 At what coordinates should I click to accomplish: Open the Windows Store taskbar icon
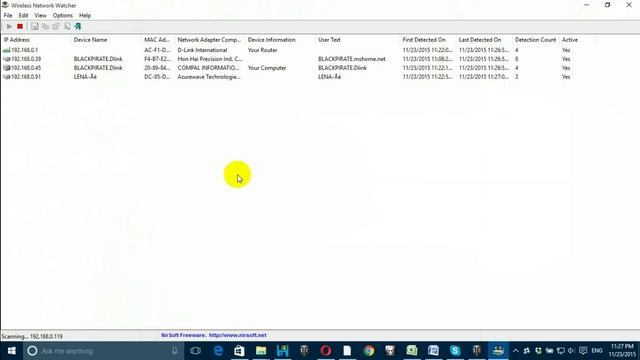click(x=239, y=351)
